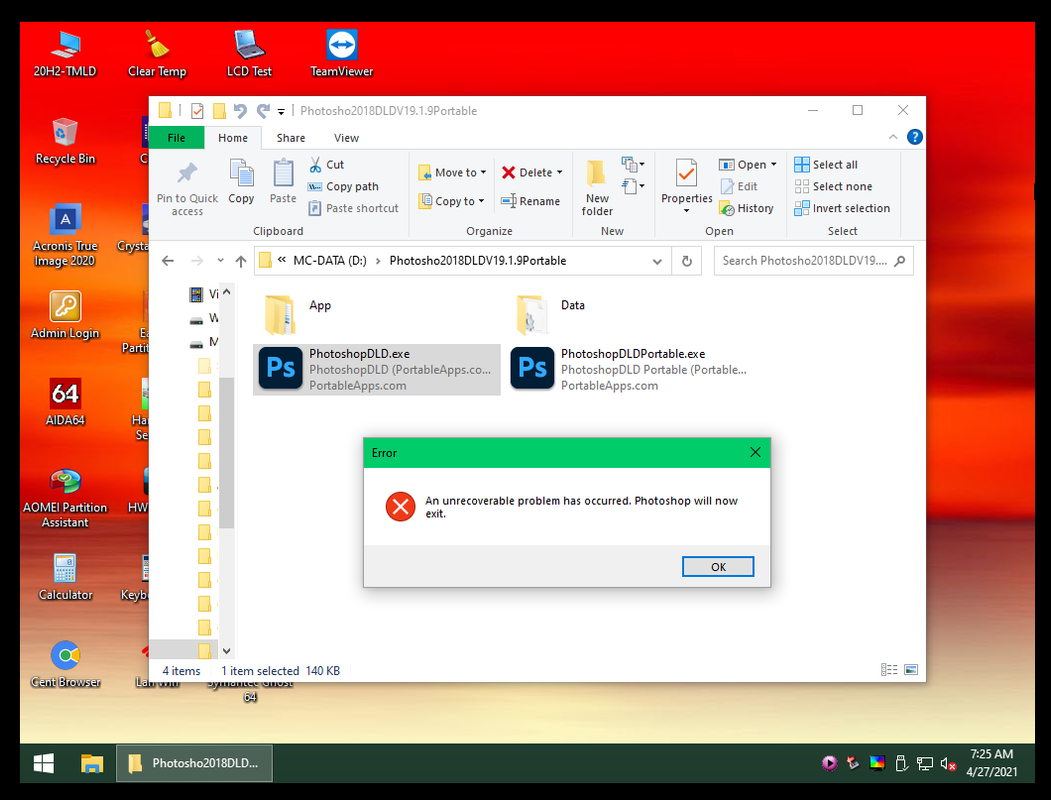Create a New folder

(597, 188)
